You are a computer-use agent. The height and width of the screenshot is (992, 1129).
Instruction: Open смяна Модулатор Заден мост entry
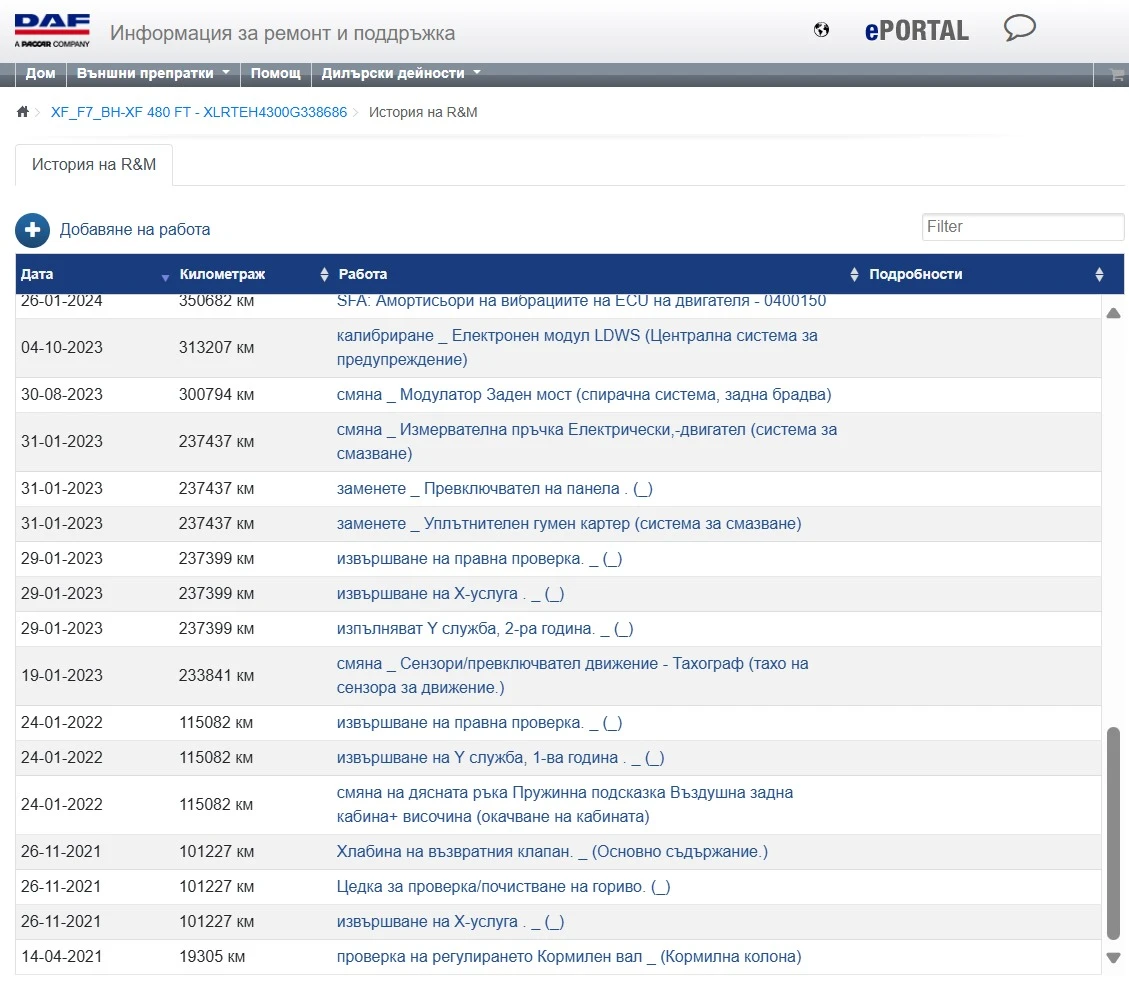[x=584, y=394]
